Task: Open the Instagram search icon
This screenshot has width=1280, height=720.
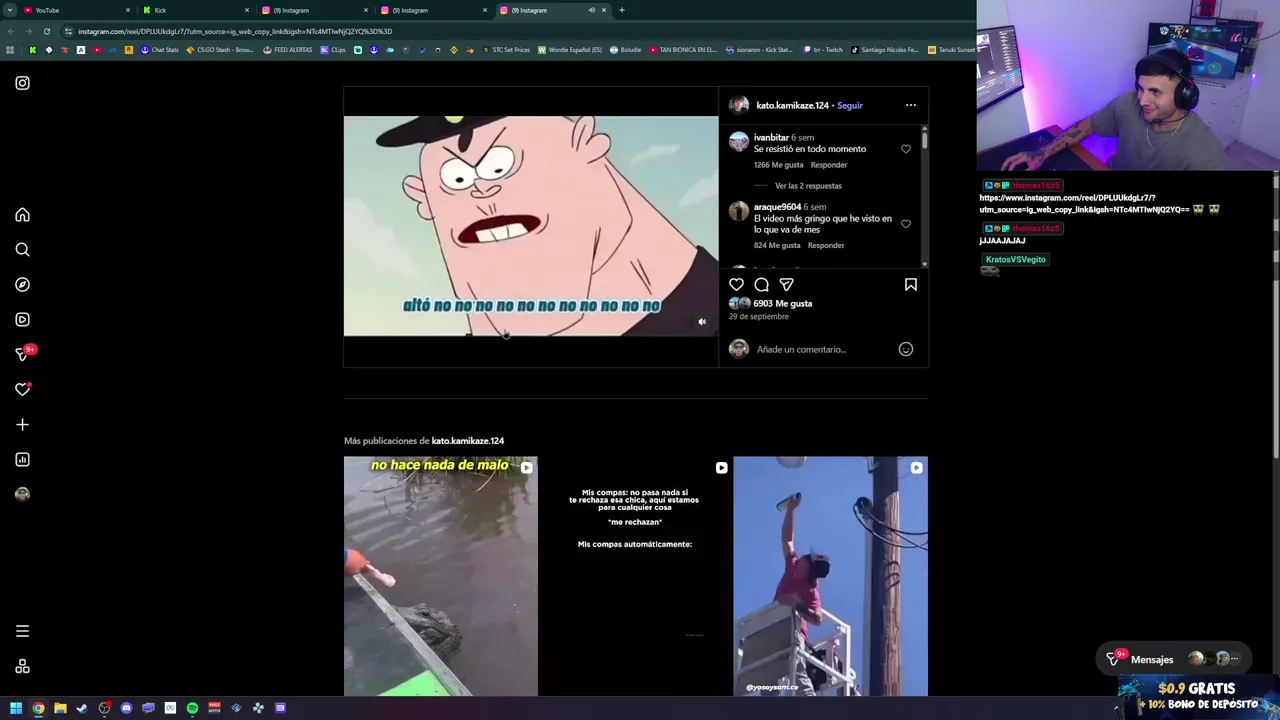Action: [22, 250]
